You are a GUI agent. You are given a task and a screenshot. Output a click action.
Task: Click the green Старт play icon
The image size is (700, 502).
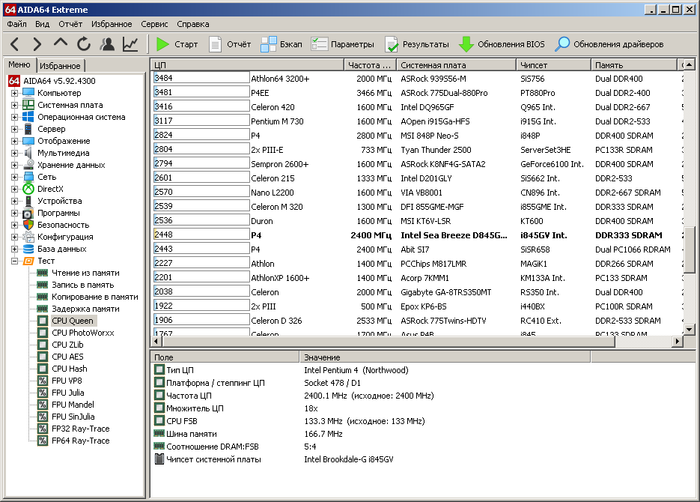click(x=162, y=45)
